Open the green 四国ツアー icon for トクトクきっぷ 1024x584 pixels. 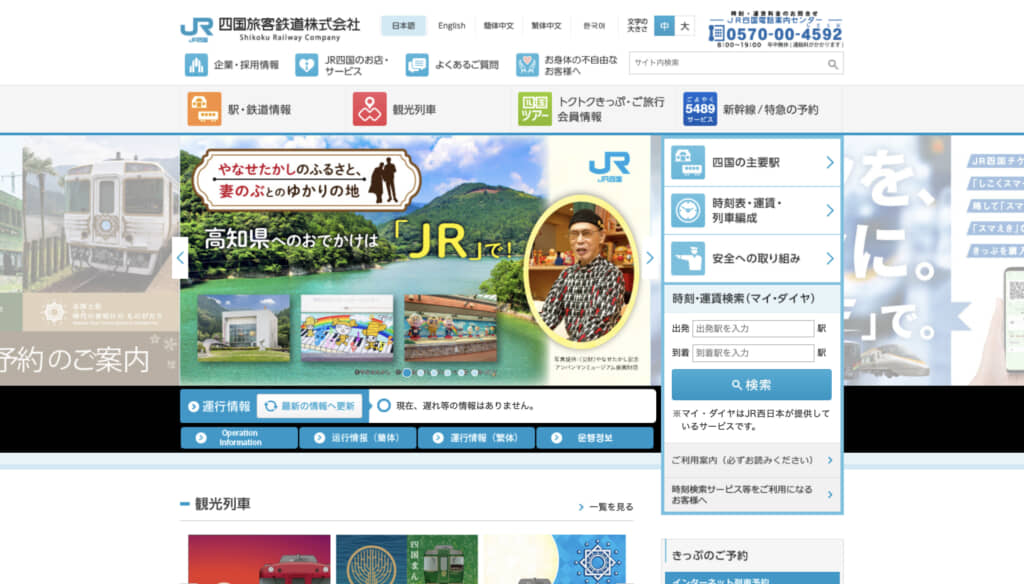point(535,108)
